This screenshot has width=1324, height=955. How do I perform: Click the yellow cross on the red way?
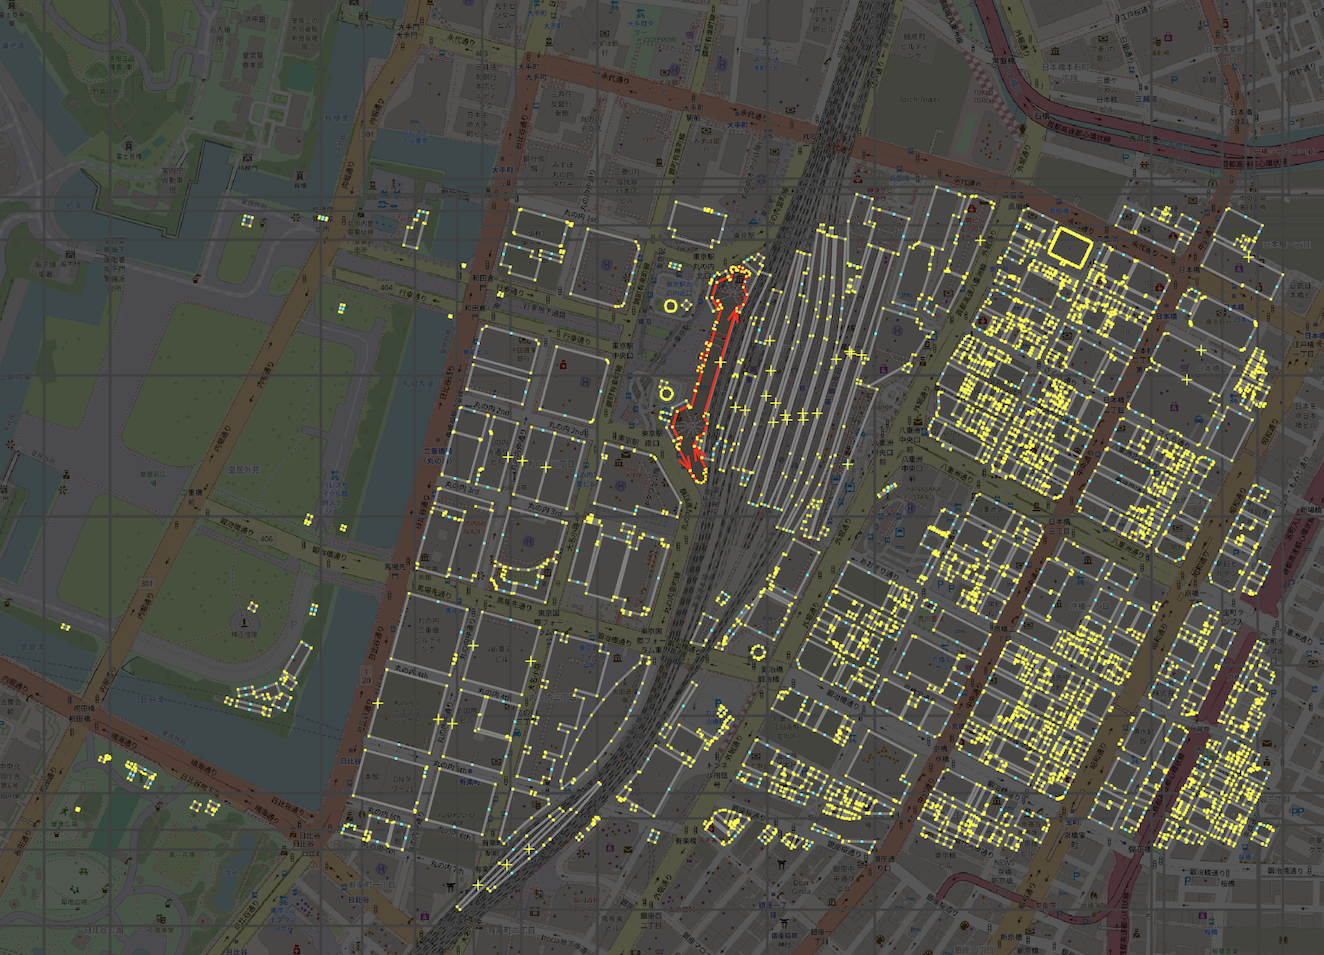(720, 361)
